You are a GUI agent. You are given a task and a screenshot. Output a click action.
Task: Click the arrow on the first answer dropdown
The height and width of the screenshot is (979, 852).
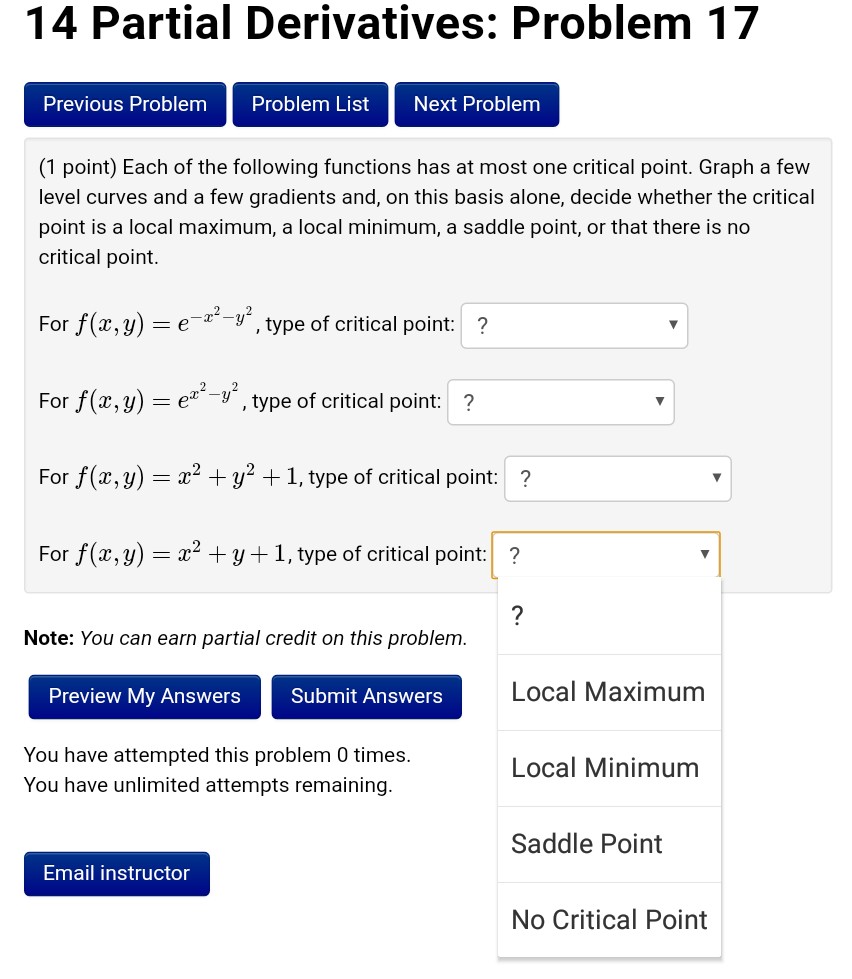pos(674,325)
